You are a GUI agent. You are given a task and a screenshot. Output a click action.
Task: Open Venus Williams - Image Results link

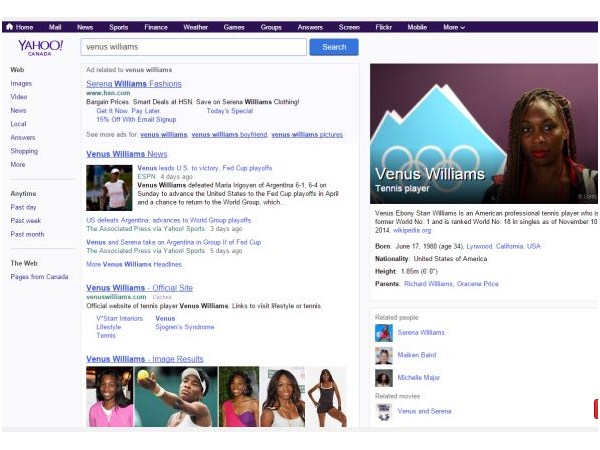point(145,359)
